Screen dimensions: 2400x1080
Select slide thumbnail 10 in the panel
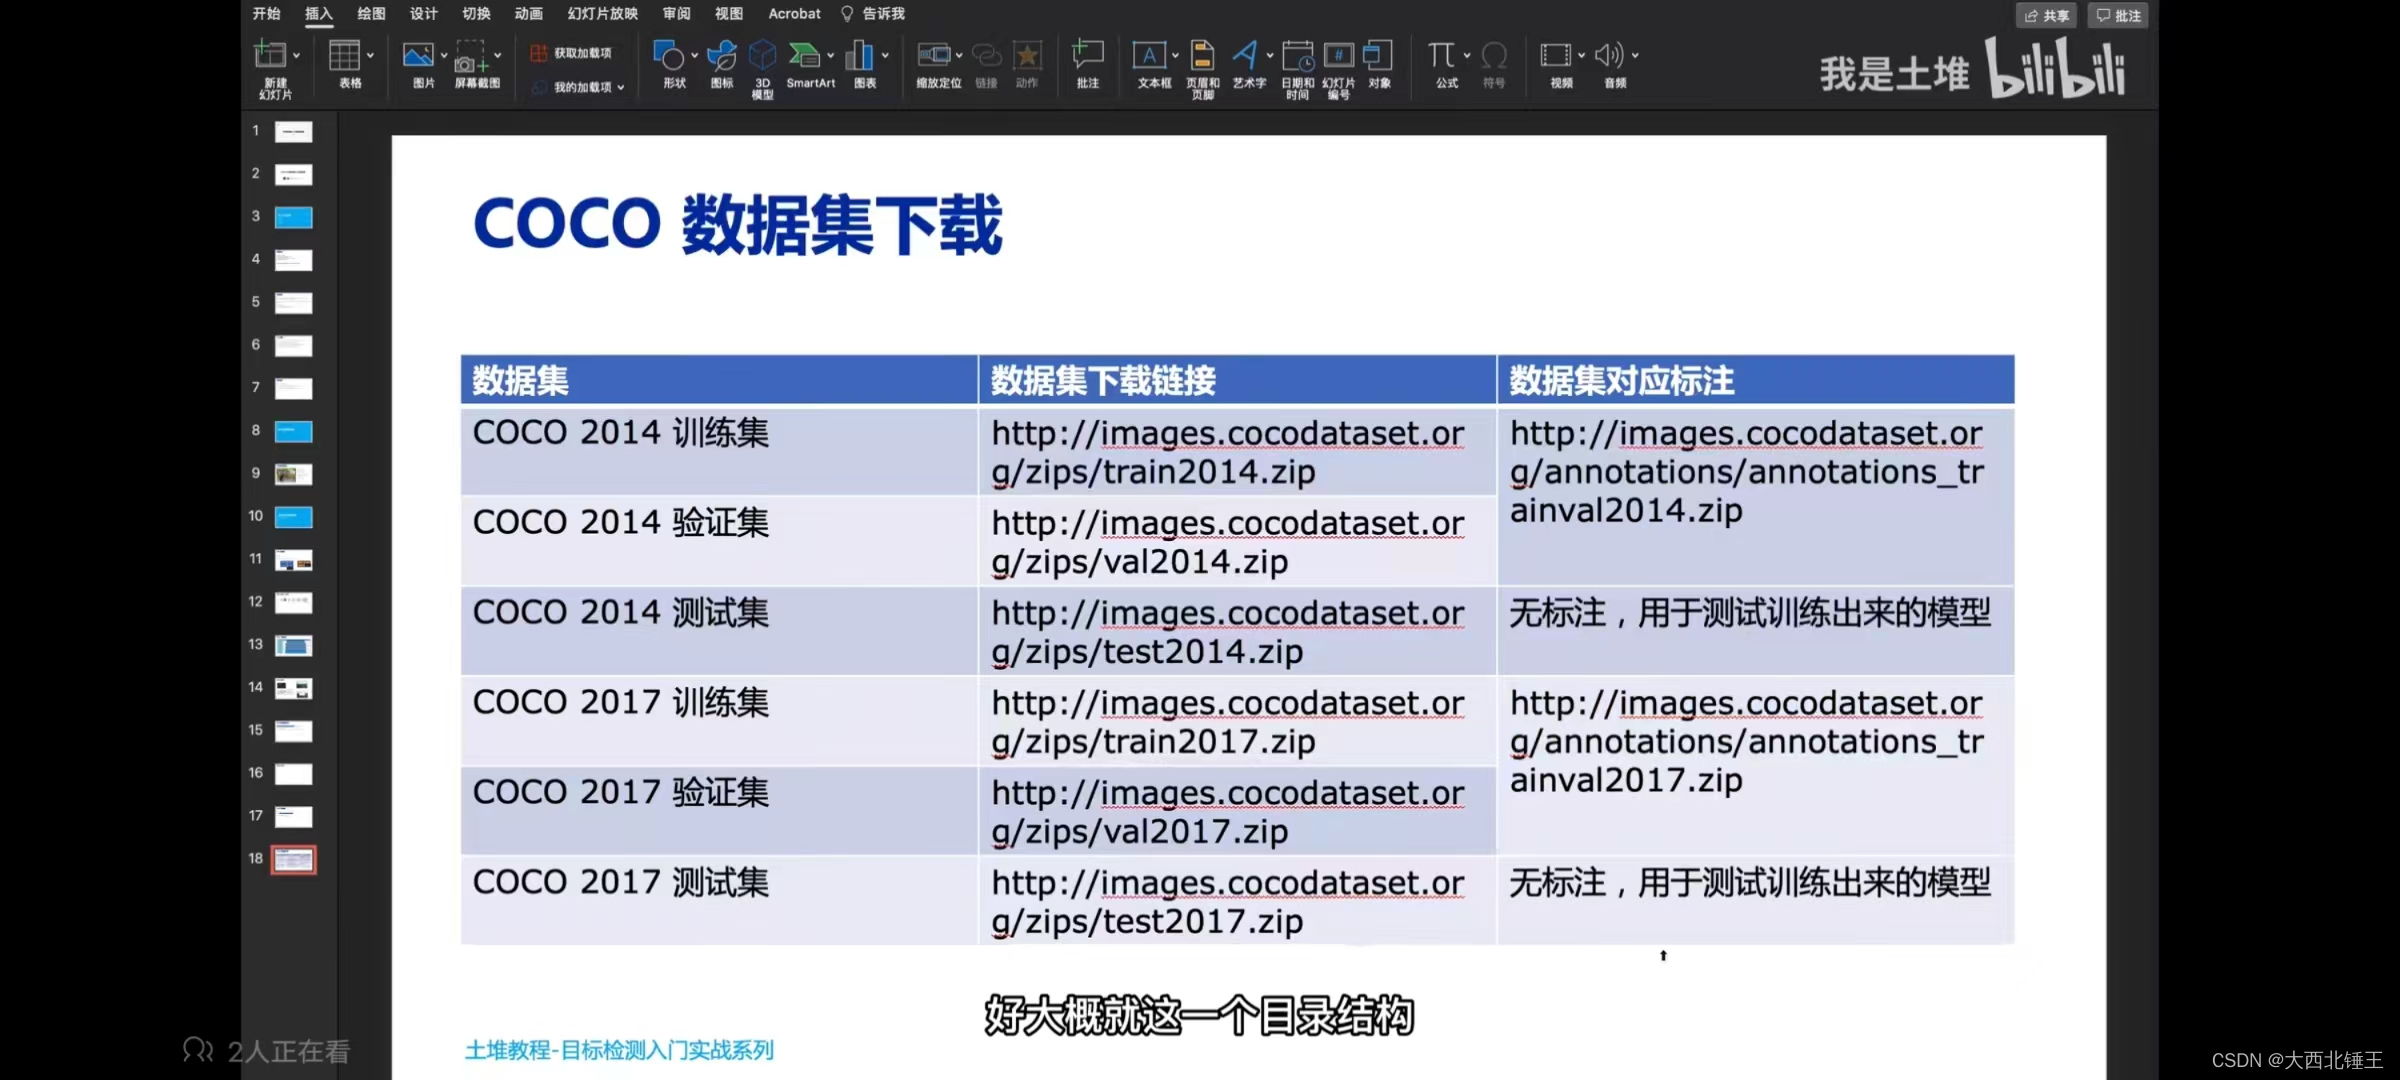click(x=293, y=517)
